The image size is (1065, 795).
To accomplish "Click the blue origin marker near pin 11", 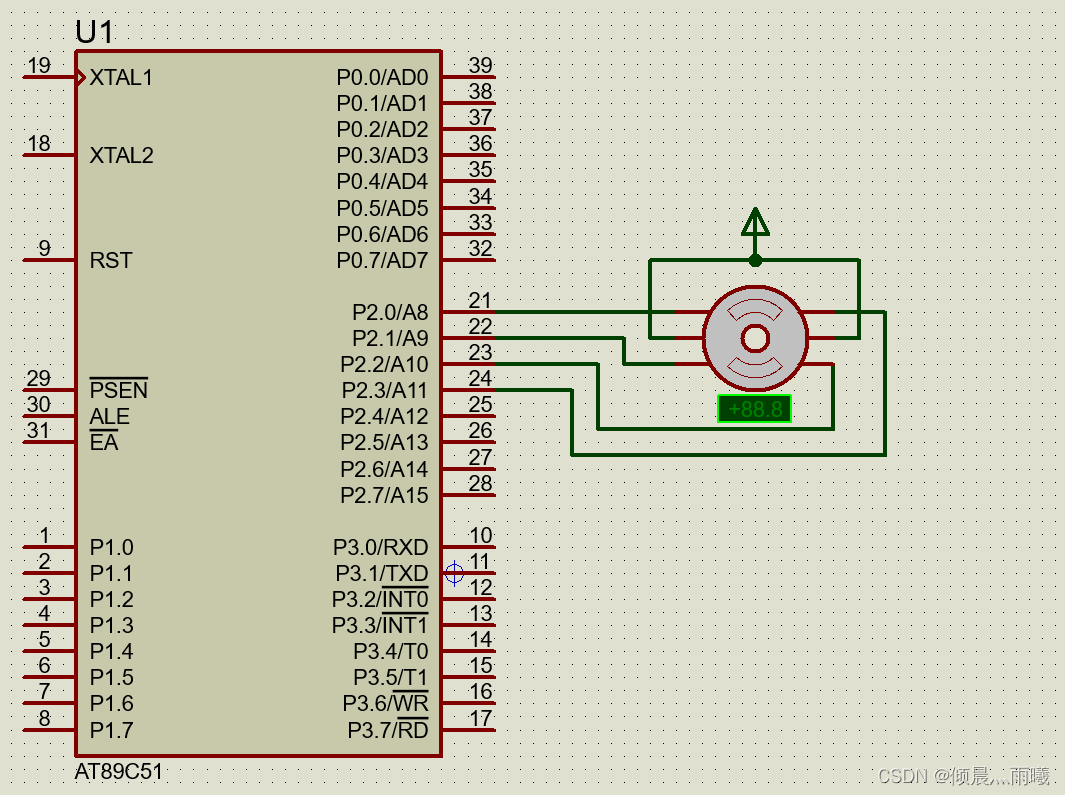I will coord(454,573).
